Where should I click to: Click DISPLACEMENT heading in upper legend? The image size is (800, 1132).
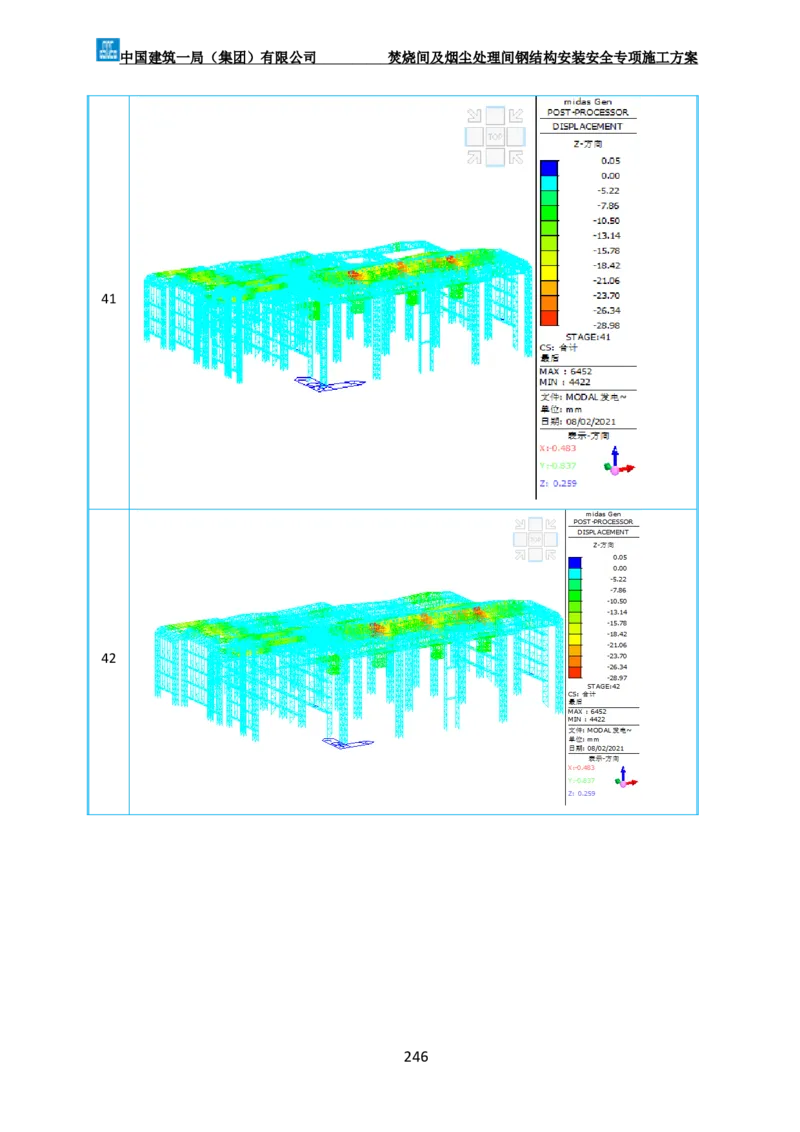point(587,127)
